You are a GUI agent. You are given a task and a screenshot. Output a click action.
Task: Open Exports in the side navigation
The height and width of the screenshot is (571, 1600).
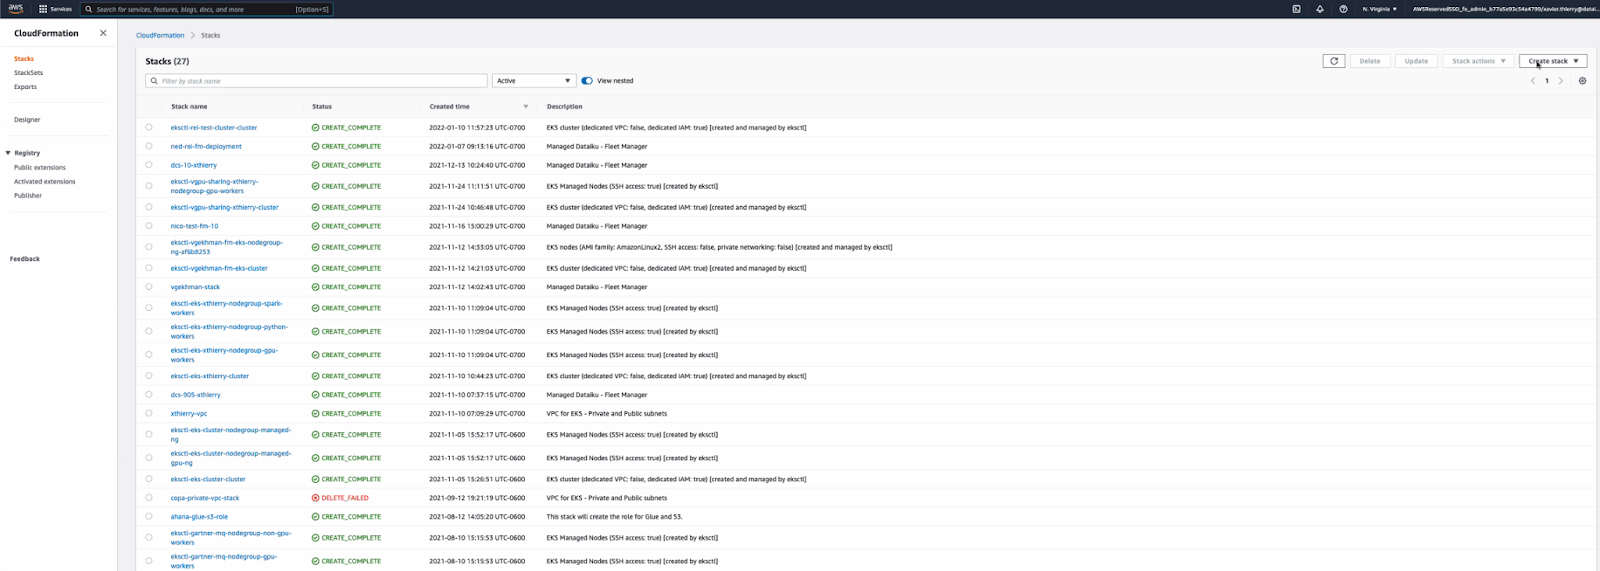click(25, 87)
